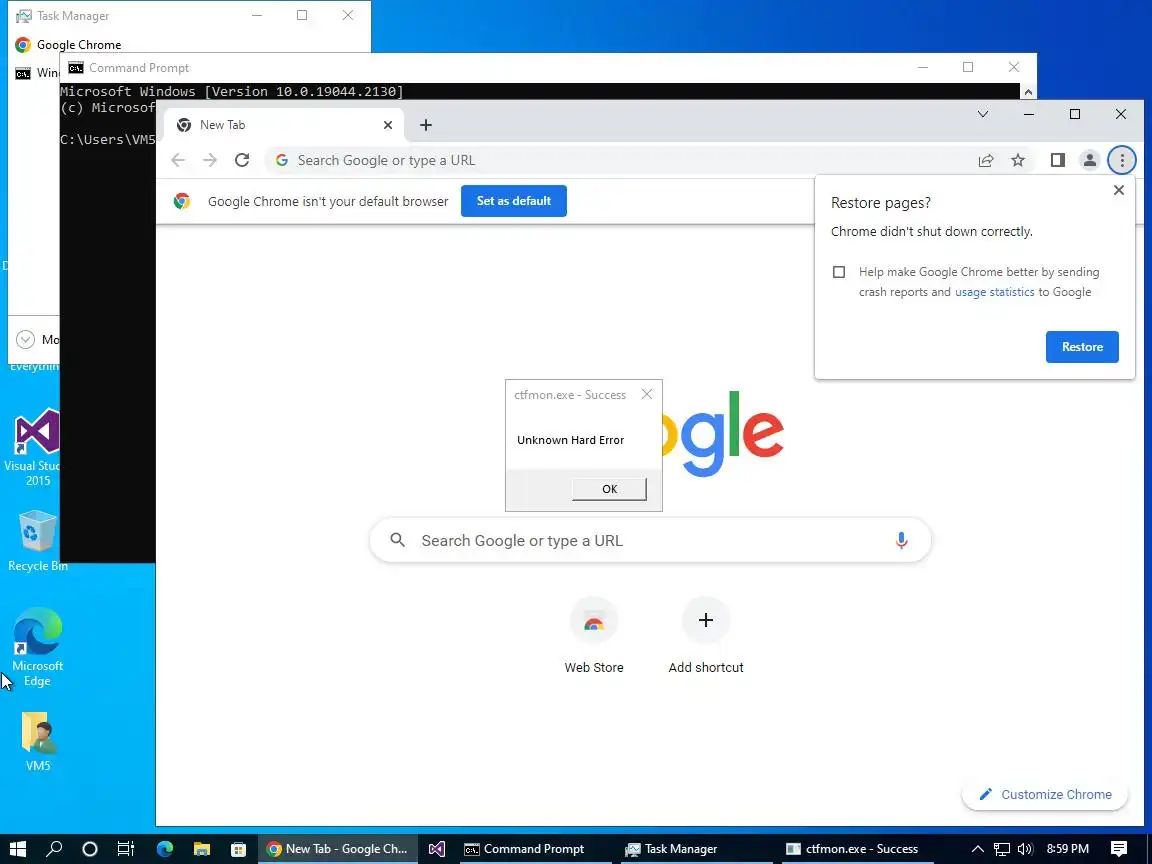Open Visual Studio 2015 desktop shortcut
The image size is (1152, 864).
pos(35,447)
